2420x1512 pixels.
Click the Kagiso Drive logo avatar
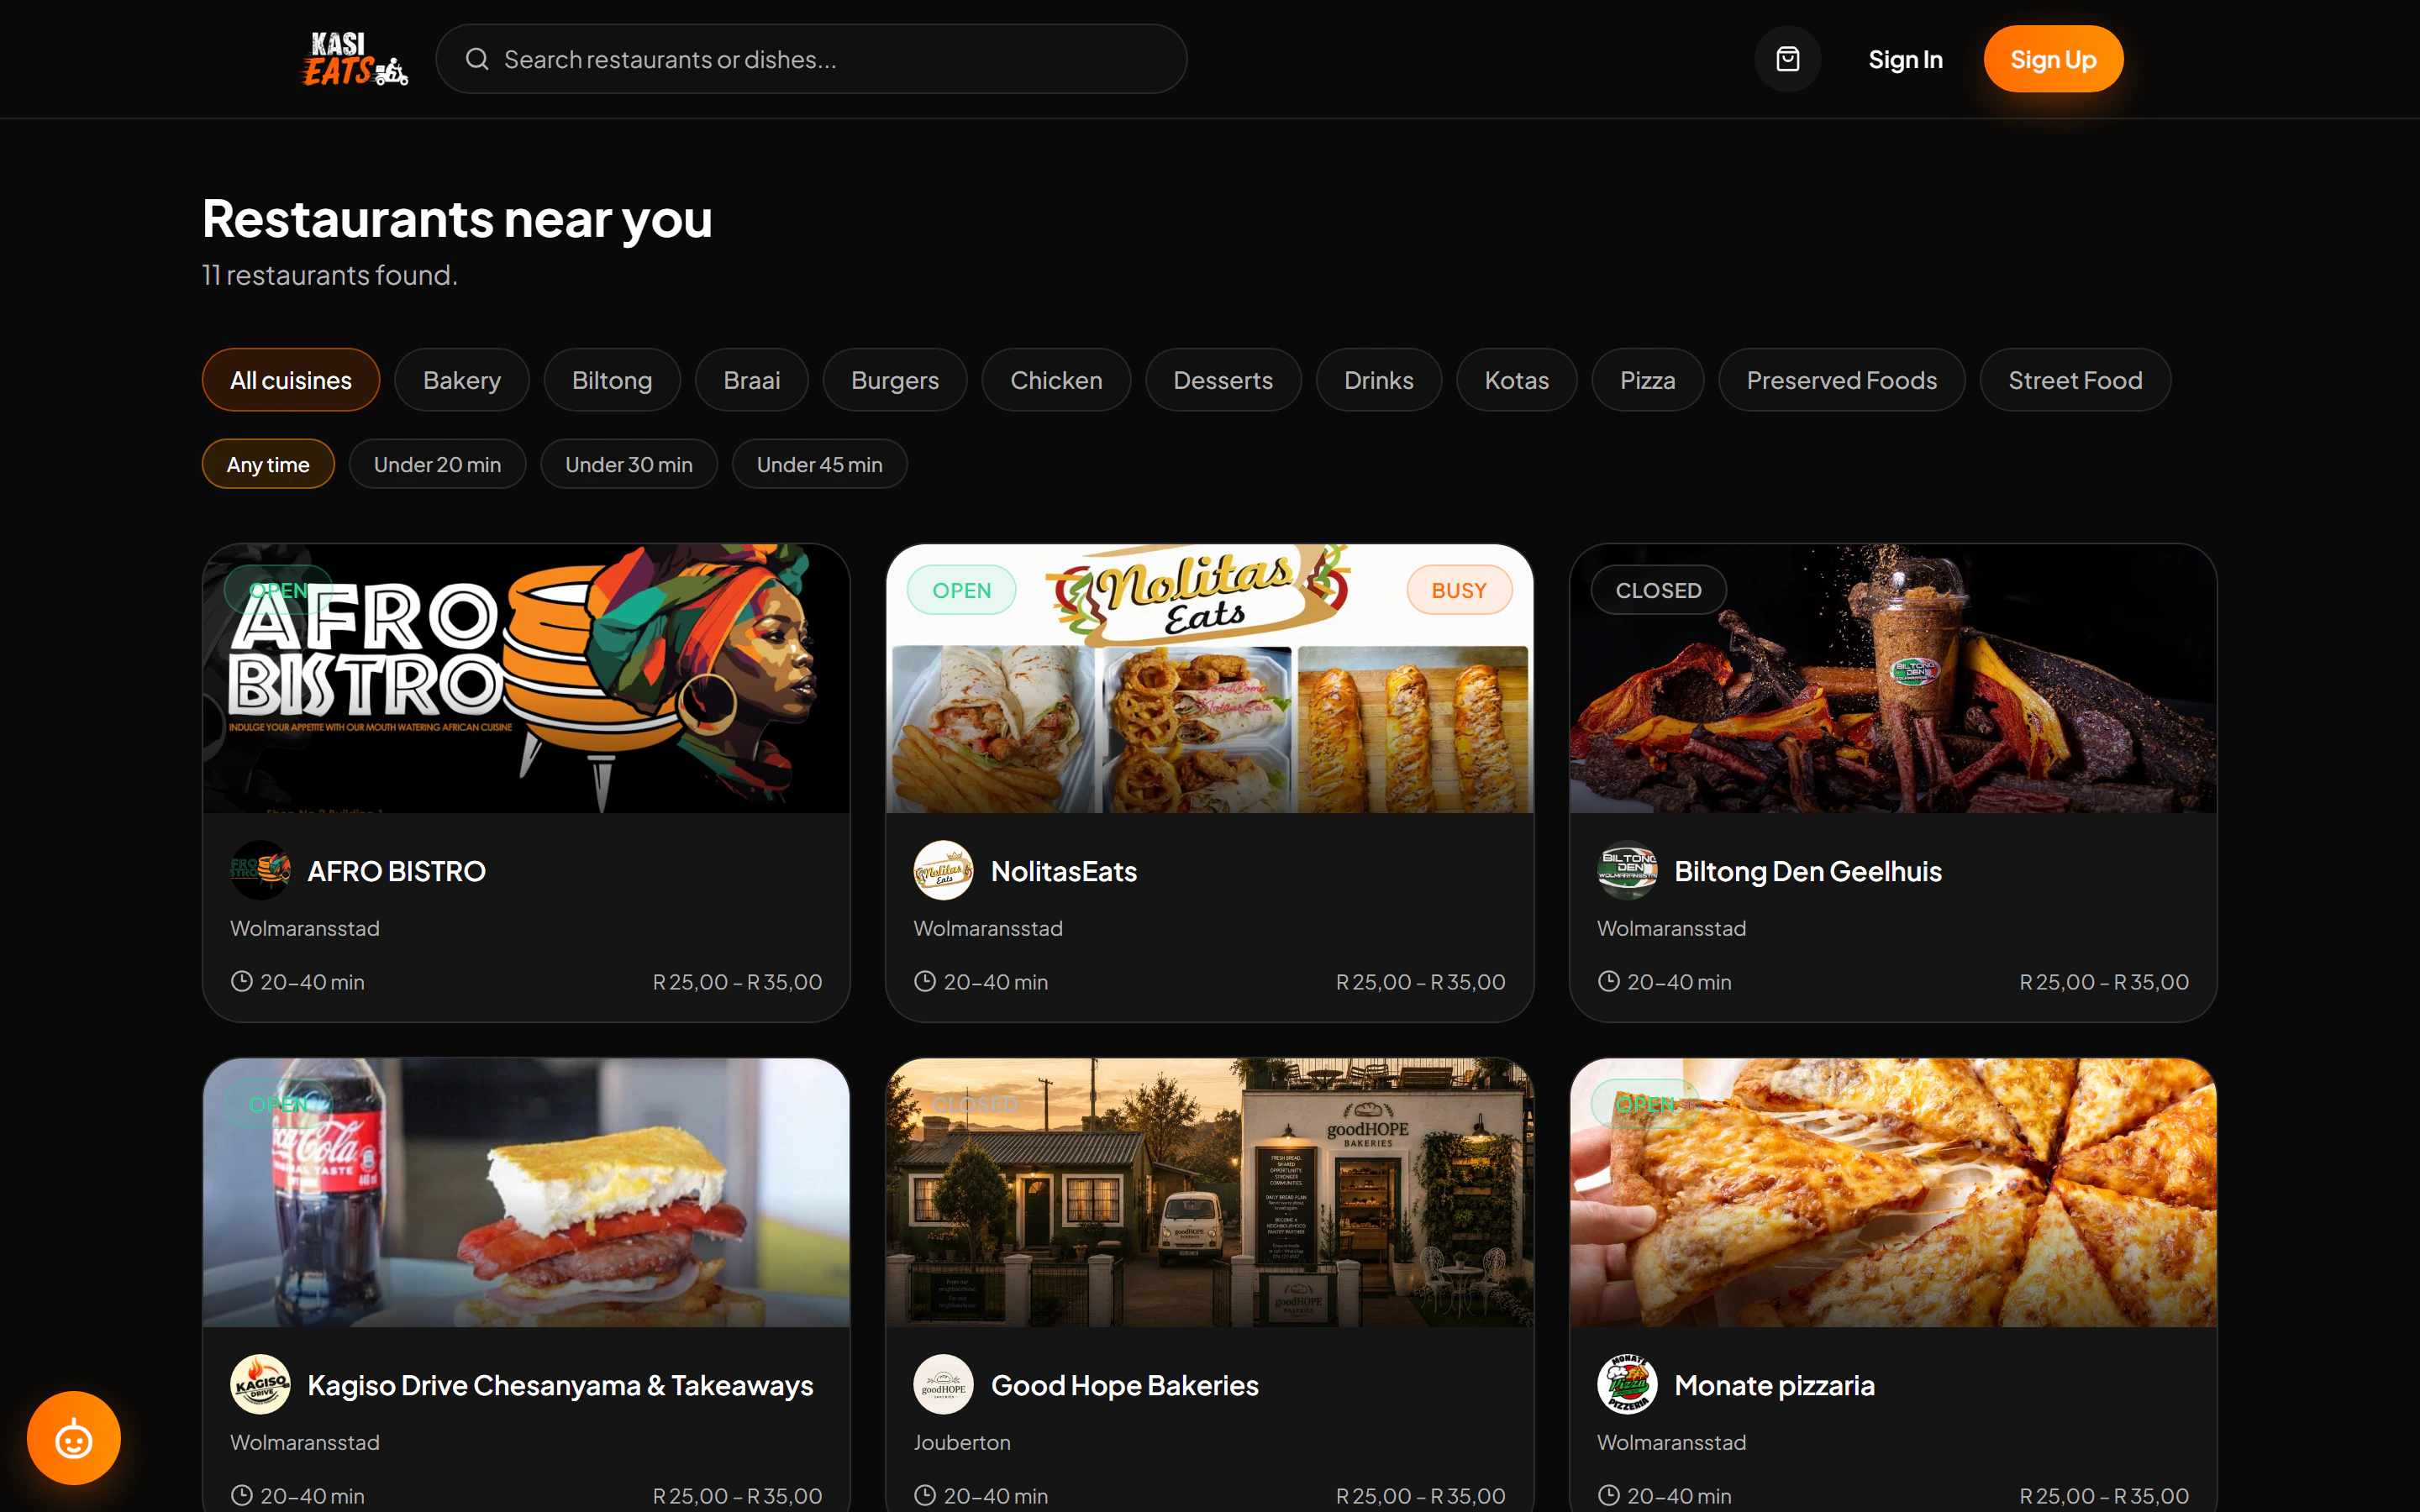260,1384
